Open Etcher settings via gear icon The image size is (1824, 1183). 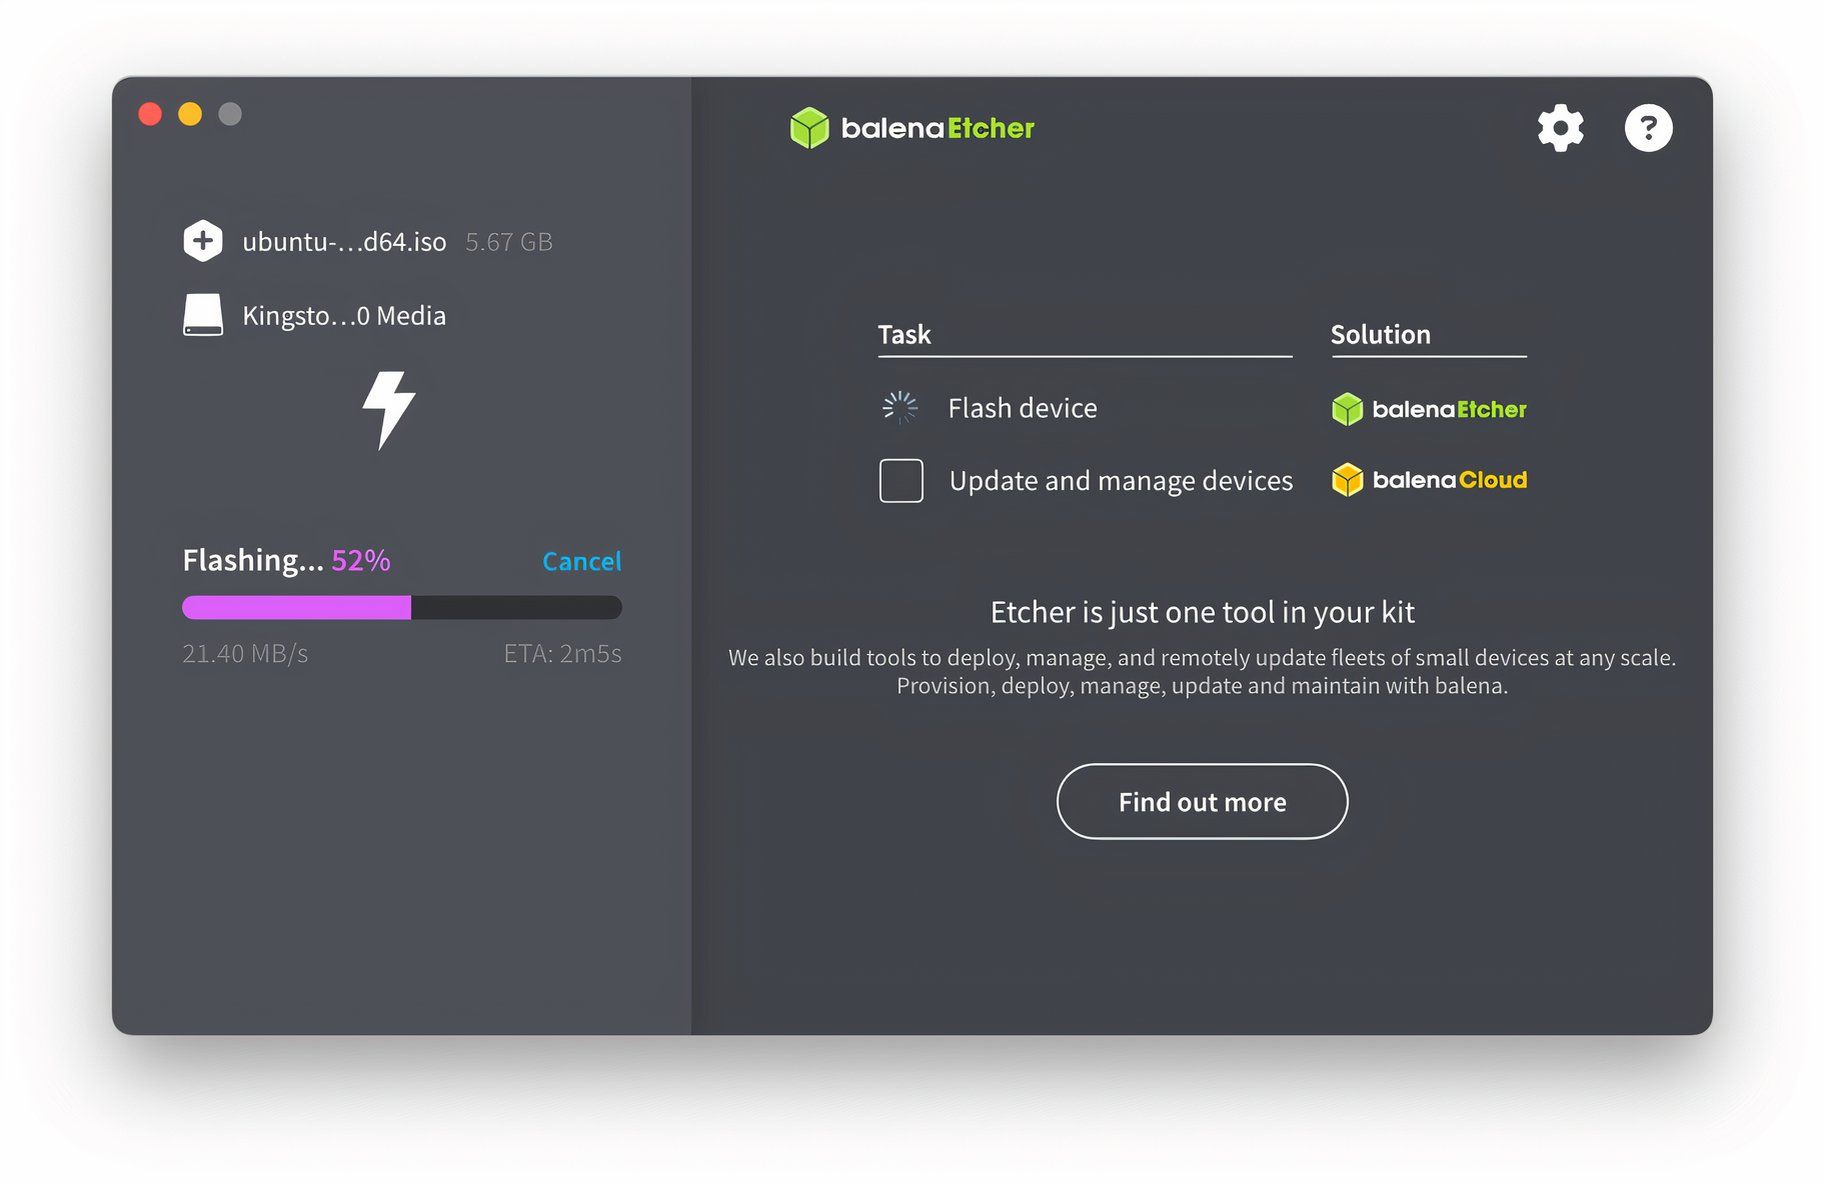[x=1560, y=128]
